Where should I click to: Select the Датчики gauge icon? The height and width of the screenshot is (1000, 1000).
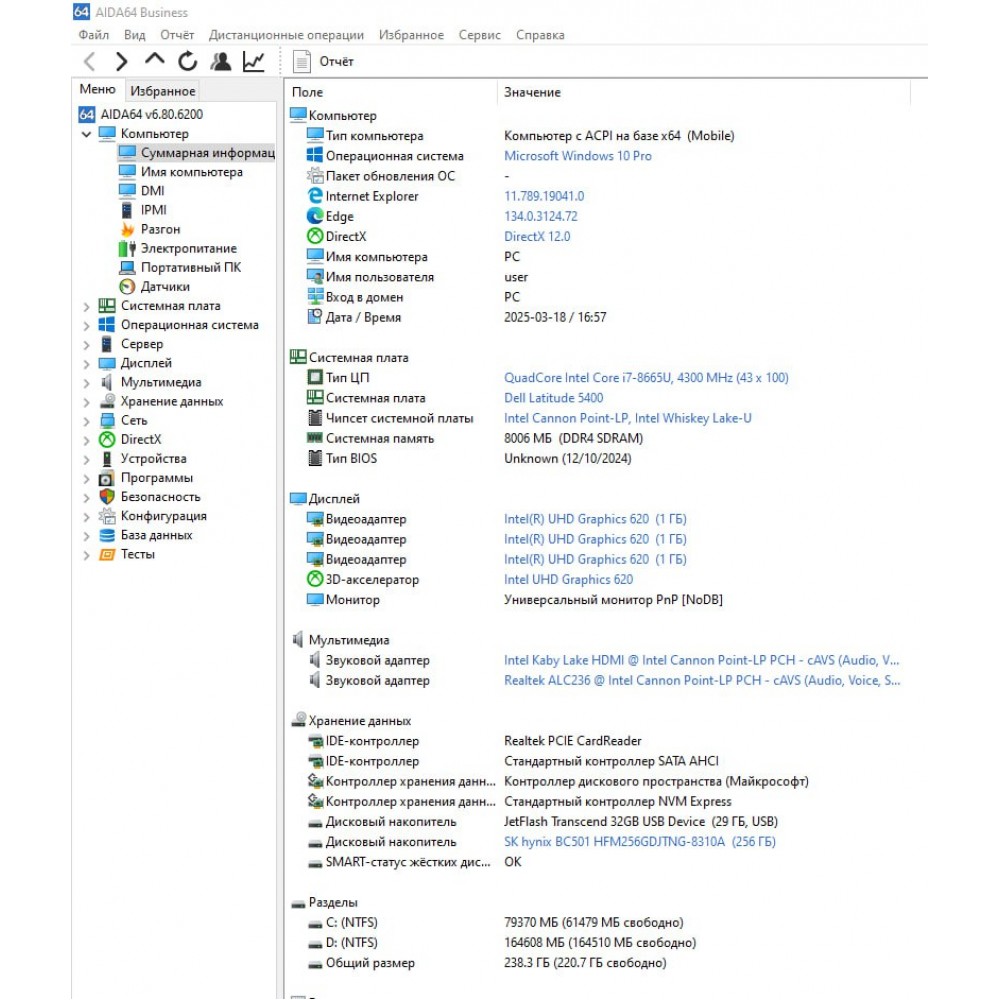pos(128,286)
